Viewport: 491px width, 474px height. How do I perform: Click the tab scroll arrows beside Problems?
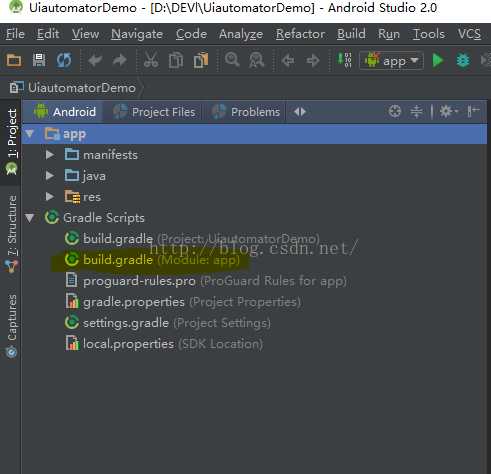pos(300,112)
